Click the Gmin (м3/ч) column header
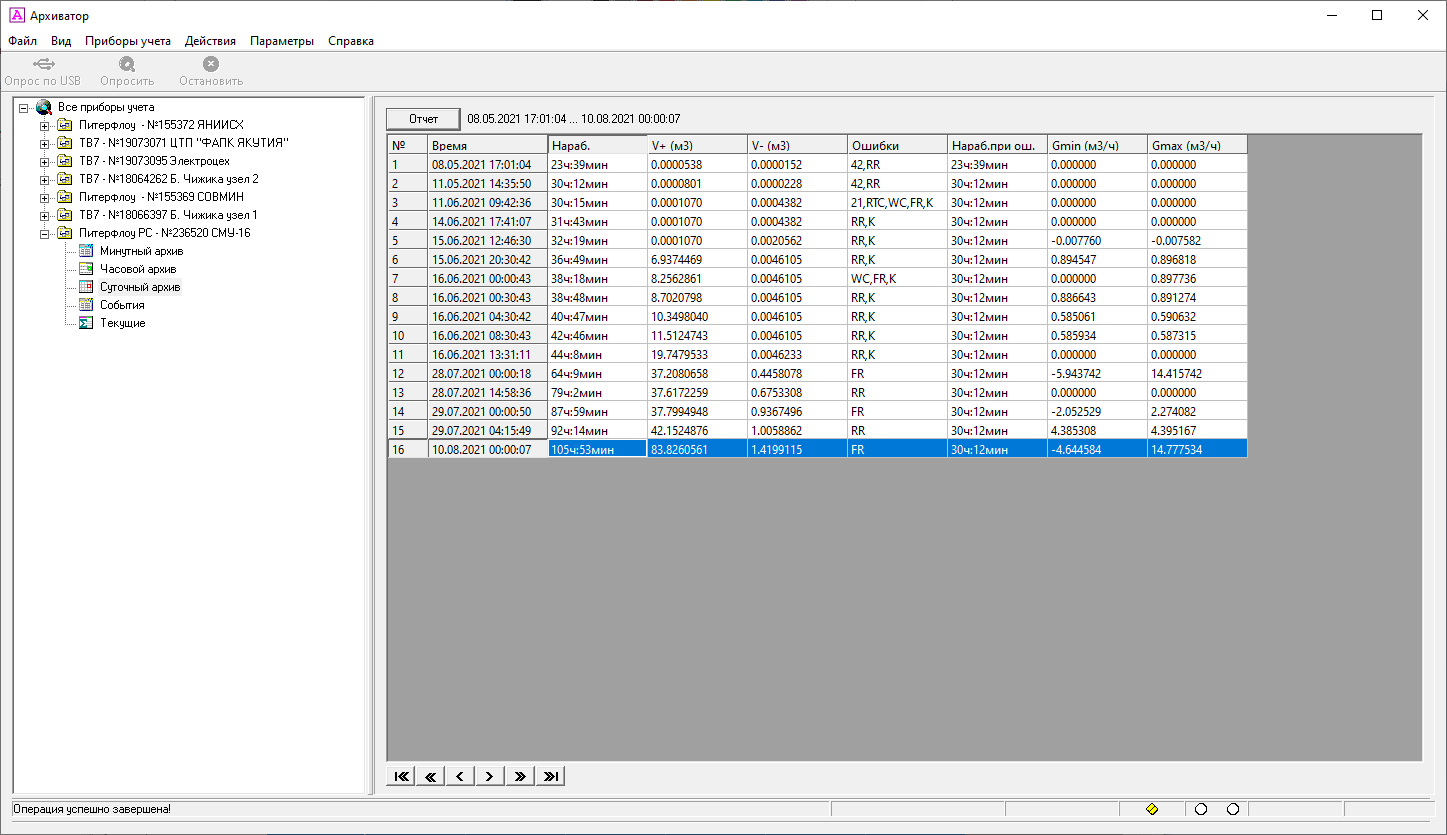 1098,145
